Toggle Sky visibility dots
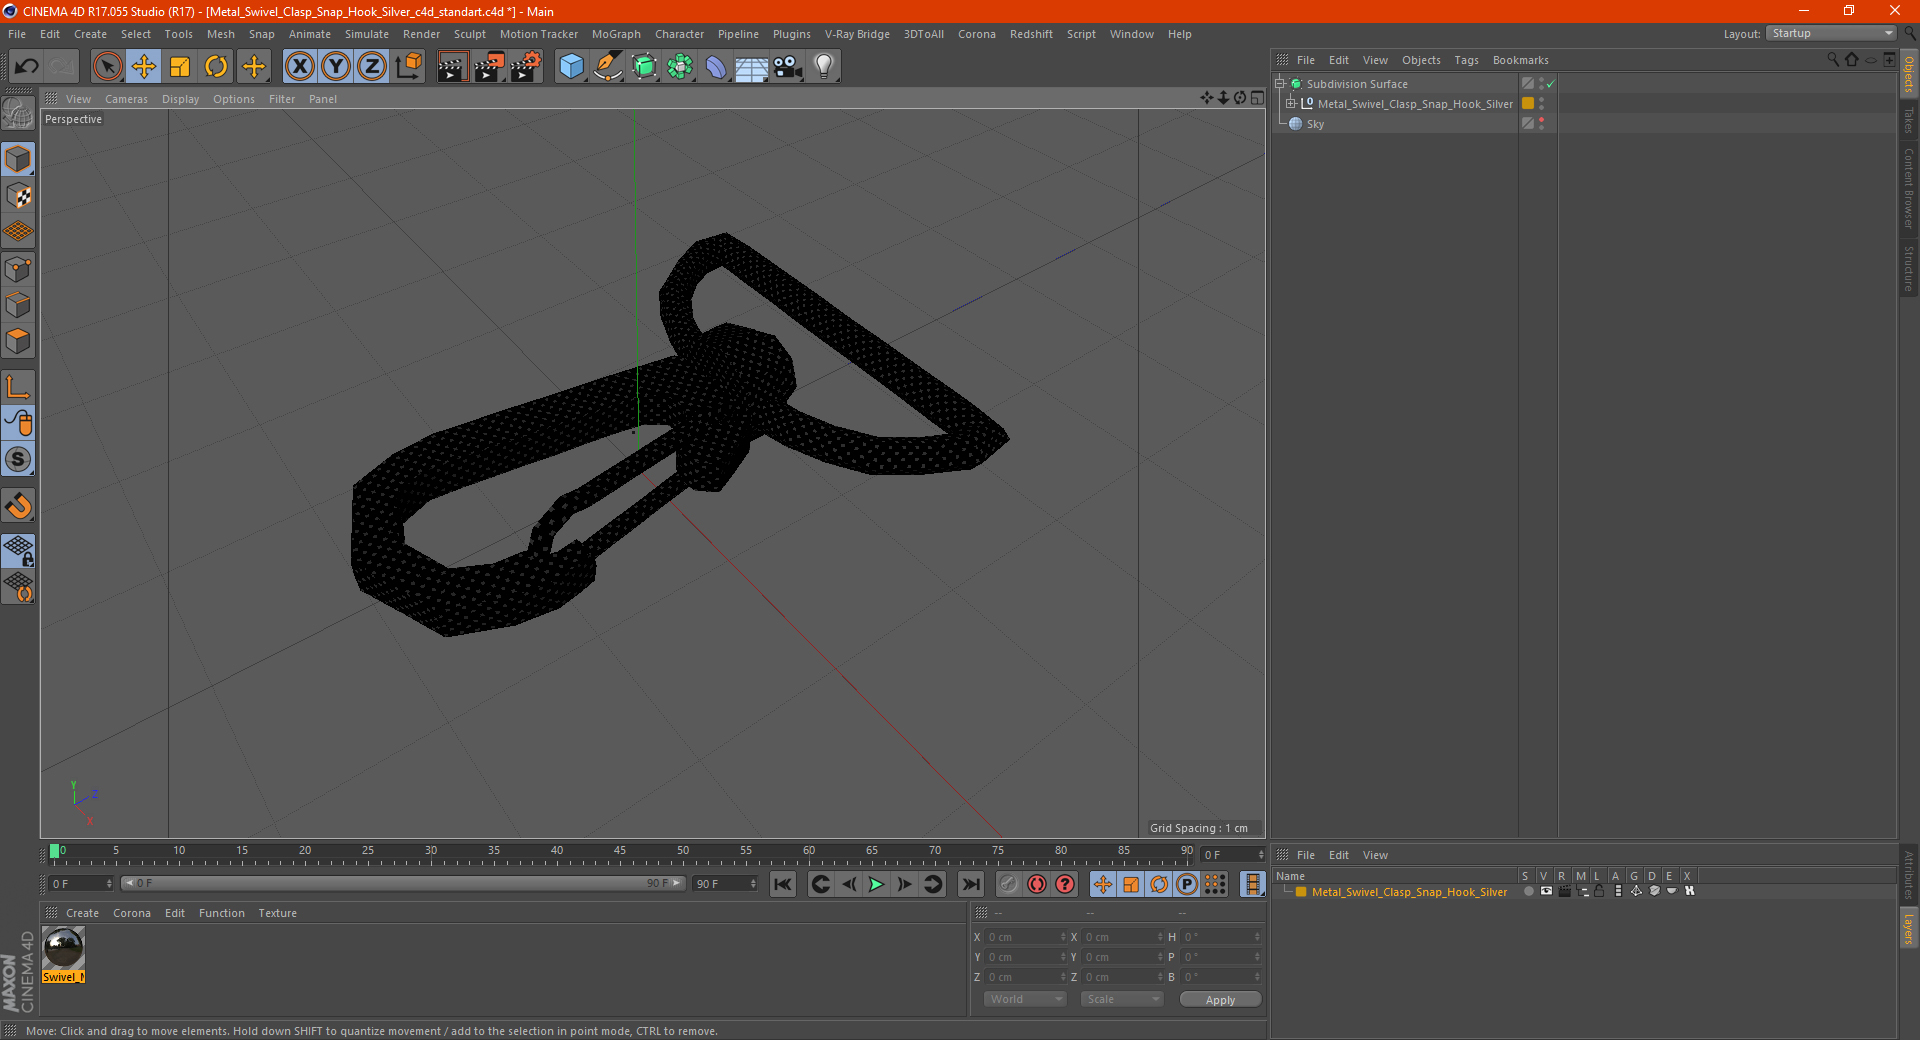1920x1040 pixels. 1541,124
